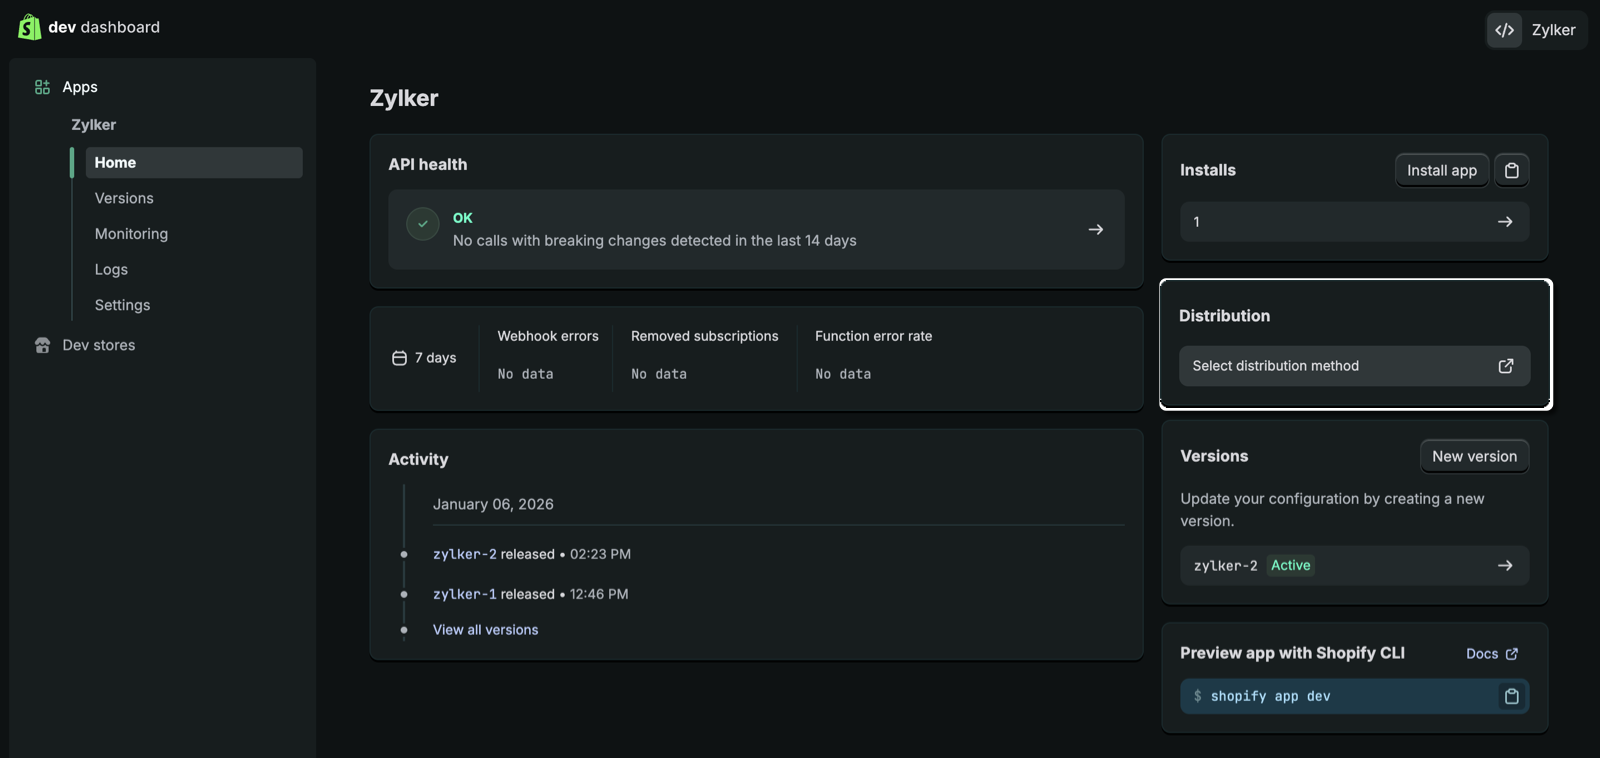Open Settings in the sidebar
This screenshot has height=758, width=1600.
pos(122,305)
